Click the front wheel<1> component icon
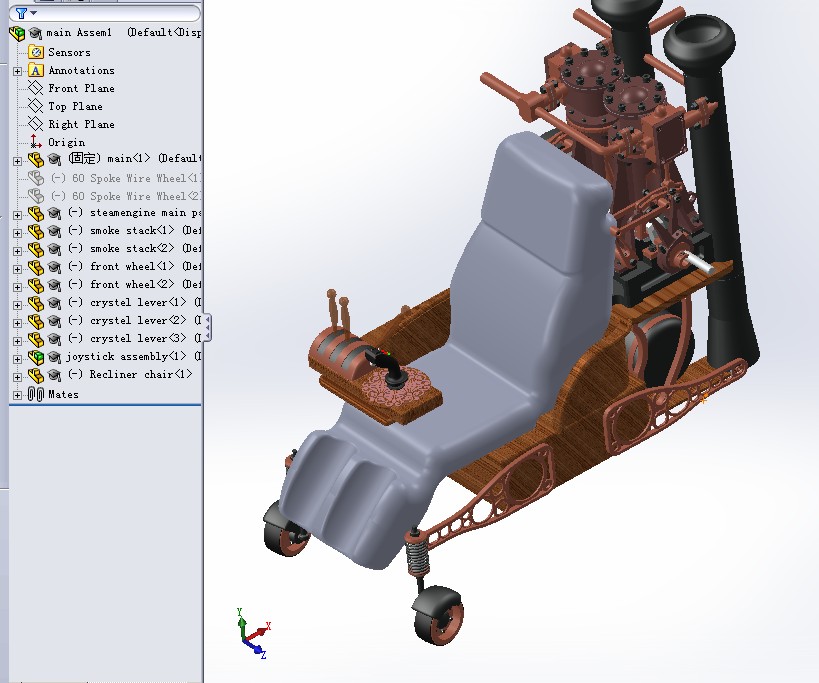The width and height of the screenshot is (819, 683). pos(36,267)
